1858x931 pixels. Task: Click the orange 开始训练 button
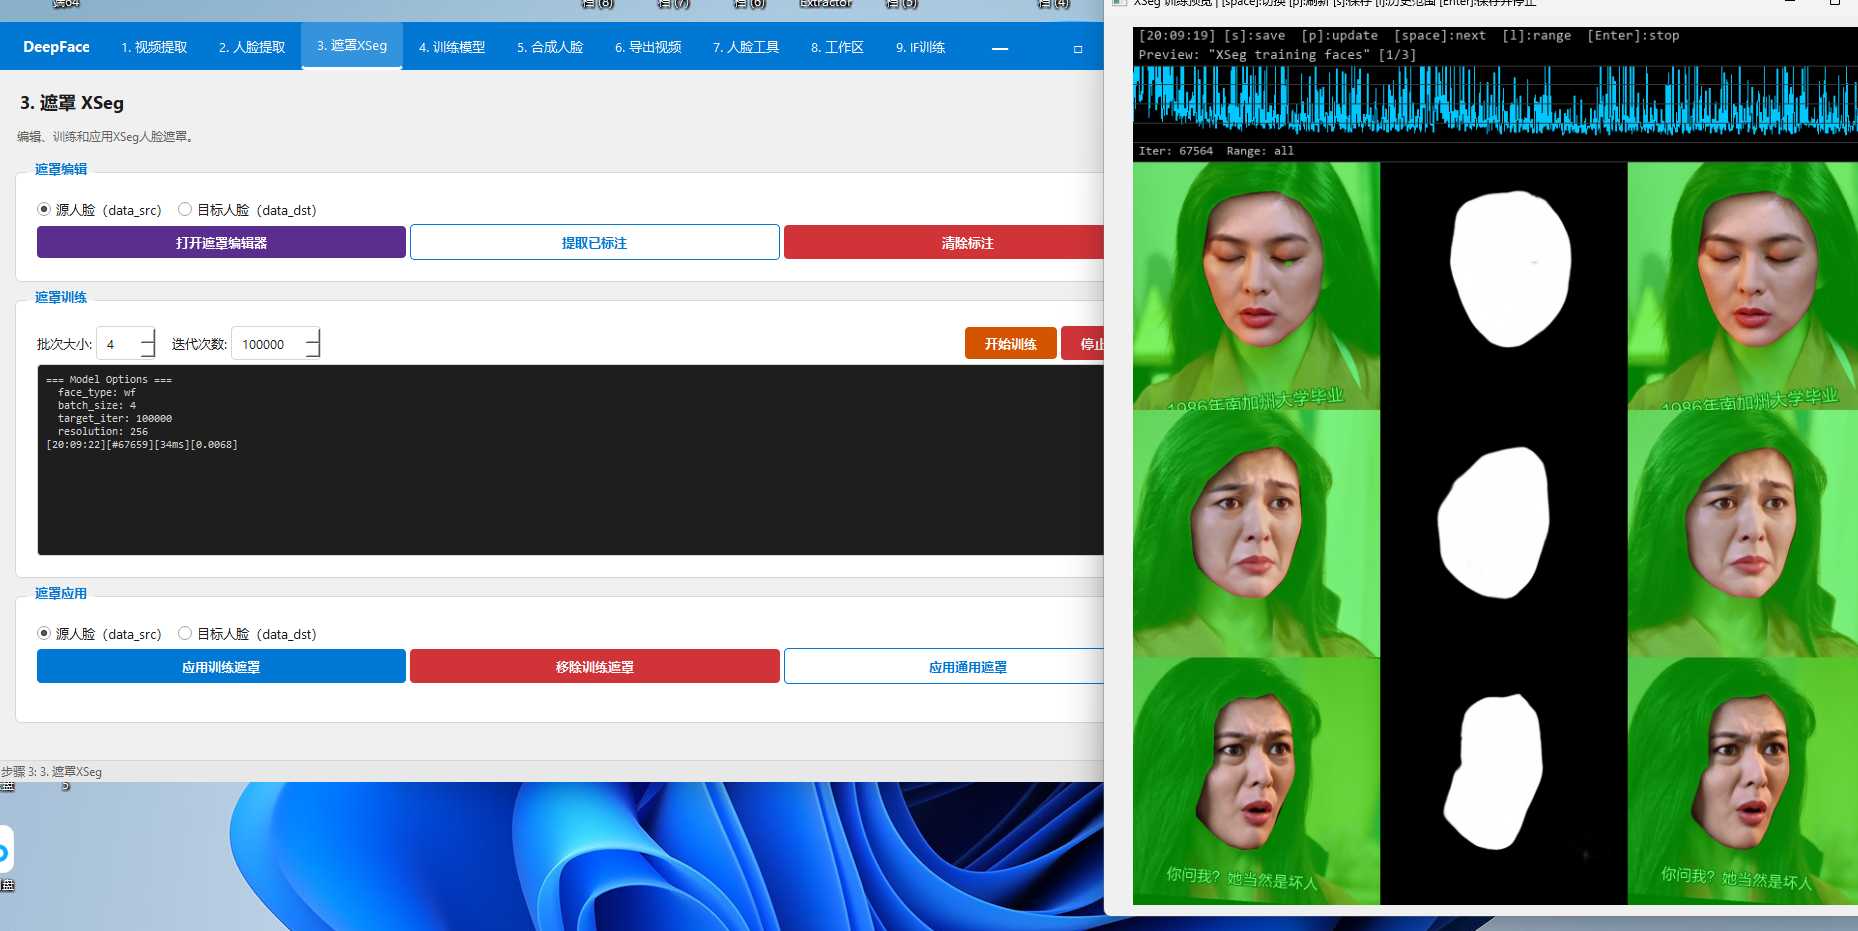(1010, 343)
